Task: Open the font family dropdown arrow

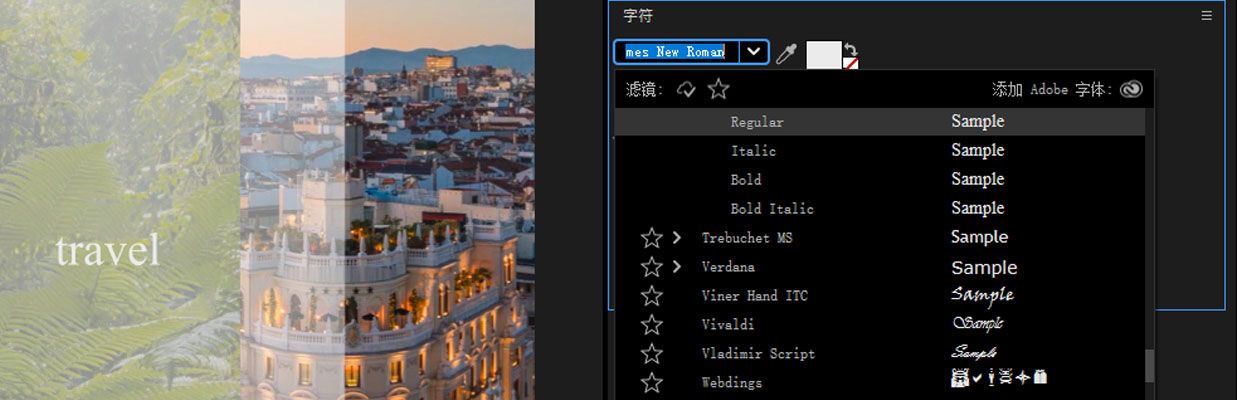Action: [x=754, y=52]
